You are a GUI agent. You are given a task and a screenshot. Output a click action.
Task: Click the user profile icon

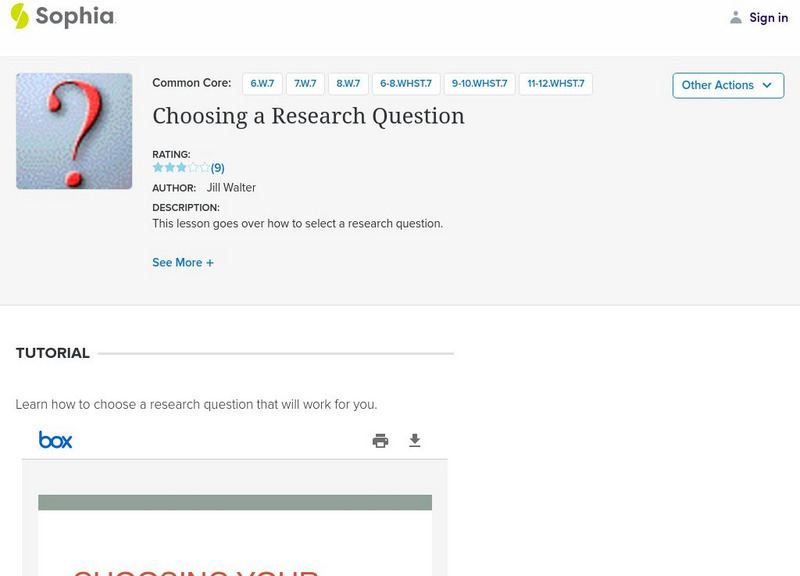click(x=736, y=18)
